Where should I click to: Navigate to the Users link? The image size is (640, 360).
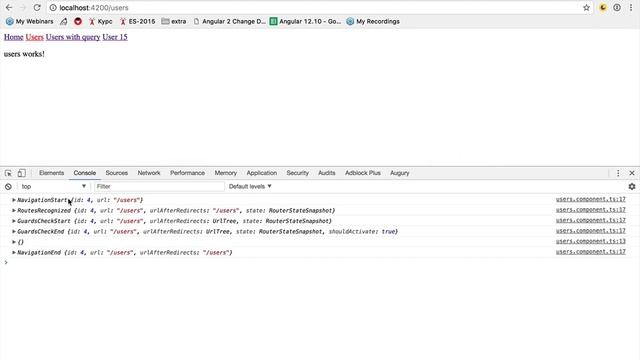point(34,37)
